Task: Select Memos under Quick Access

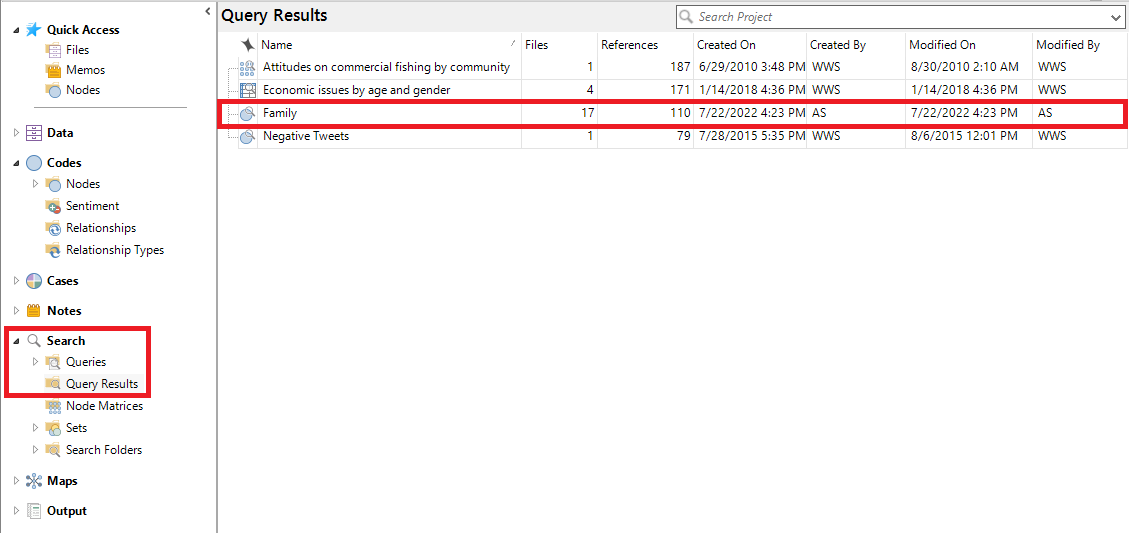Action: [86, 70]
